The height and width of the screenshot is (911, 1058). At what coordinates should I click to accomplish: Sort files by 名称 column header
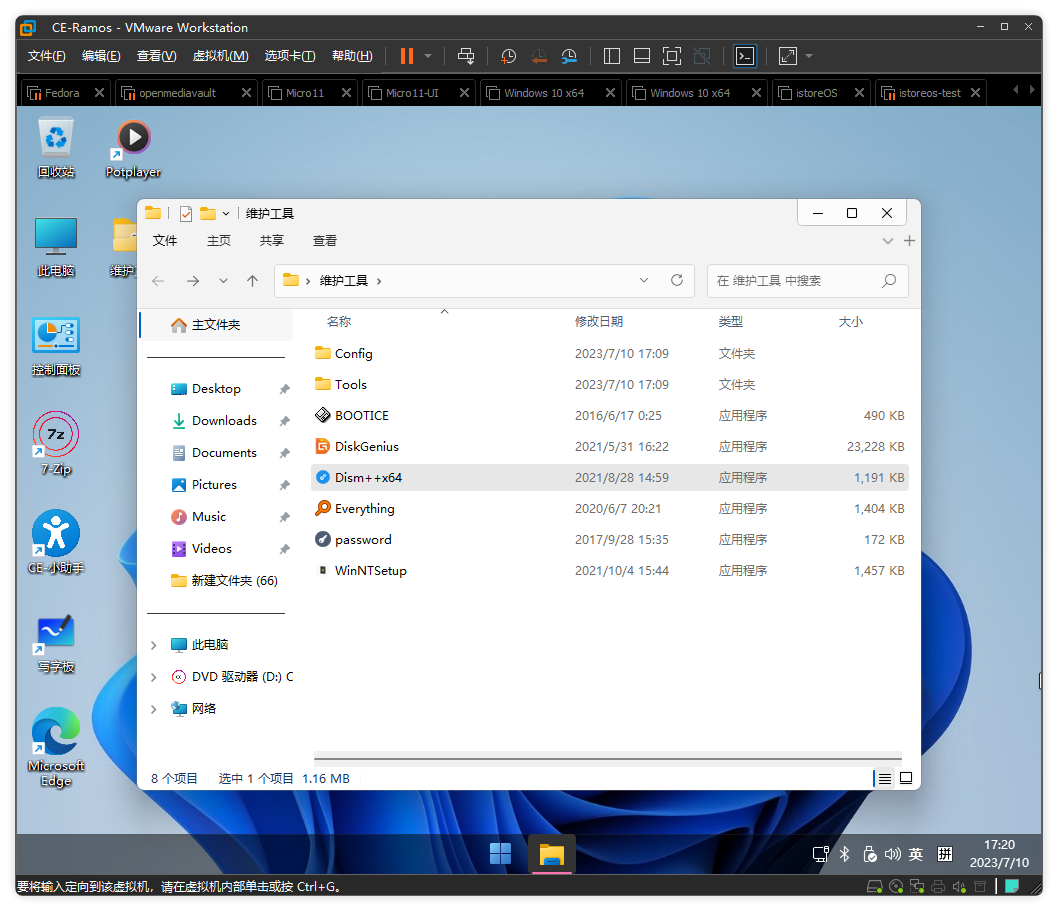tap(339, 322)
